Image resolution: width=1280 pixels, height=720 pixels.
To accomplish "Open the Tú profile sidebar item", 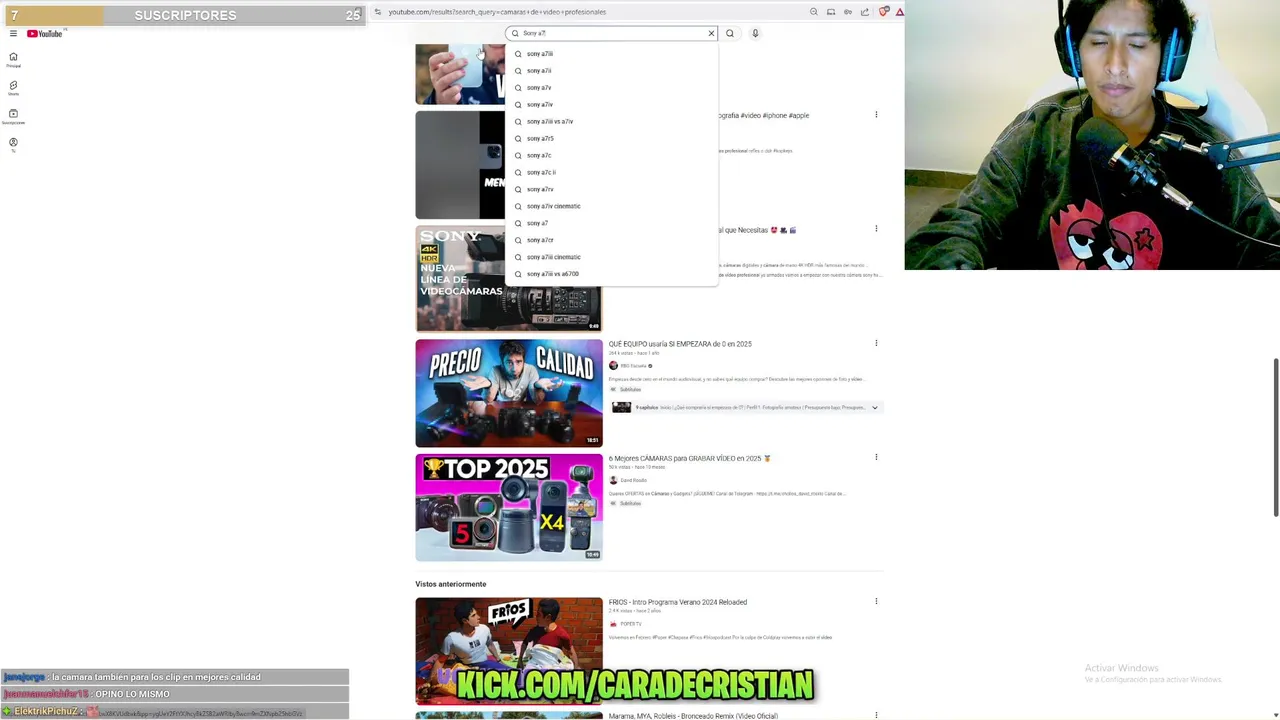I will pos(13,144).
